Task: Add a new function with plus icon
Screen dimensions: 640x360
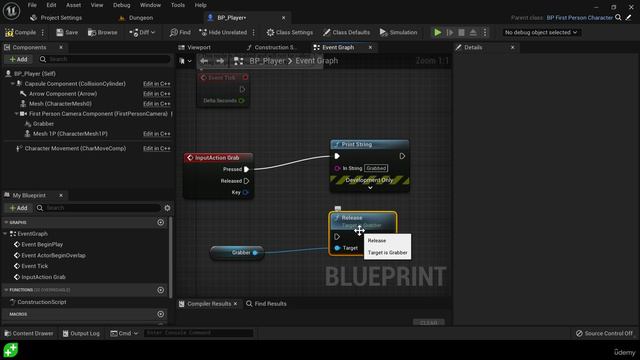Action: [x=160, y=290]
